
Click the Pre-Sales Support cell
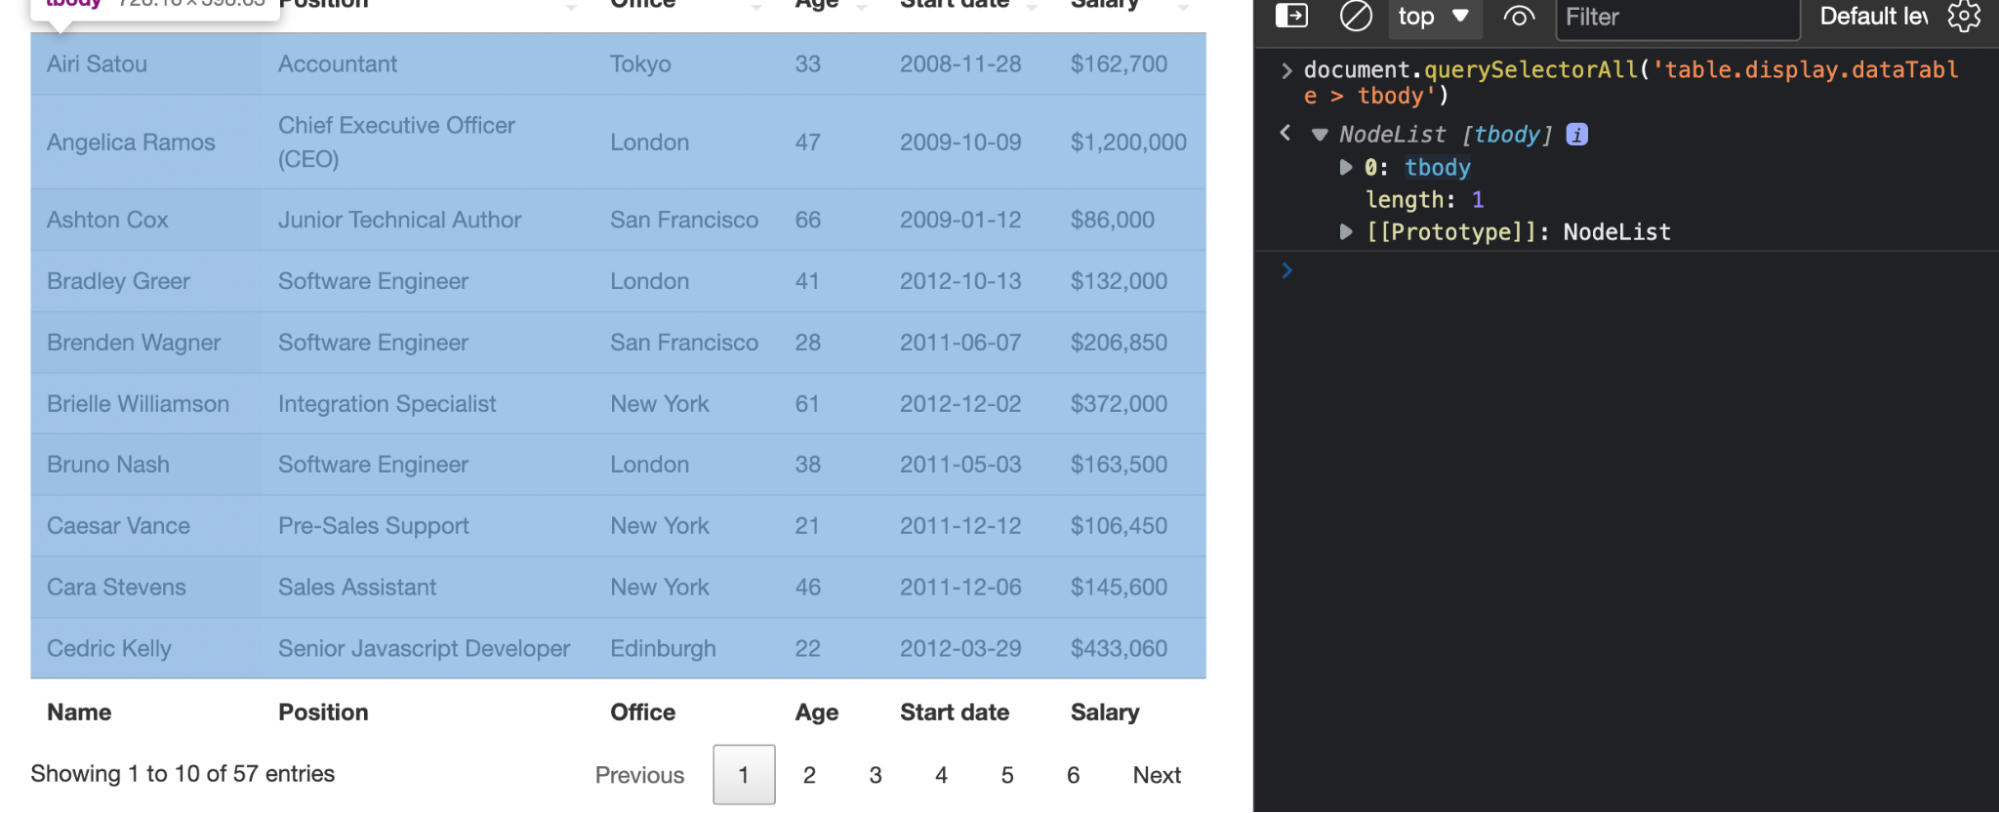[428, 526]
